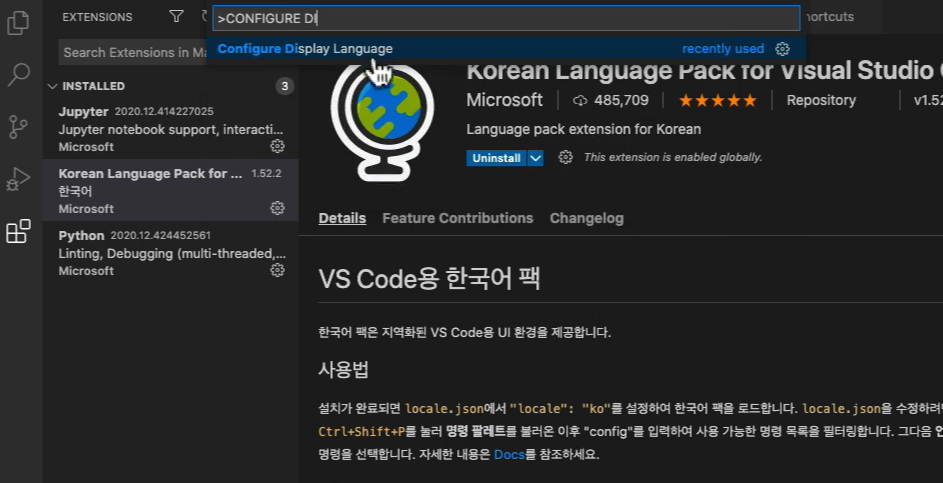
Task: Click the filter extensions funnel icon
Action: [x=176, y=16]
